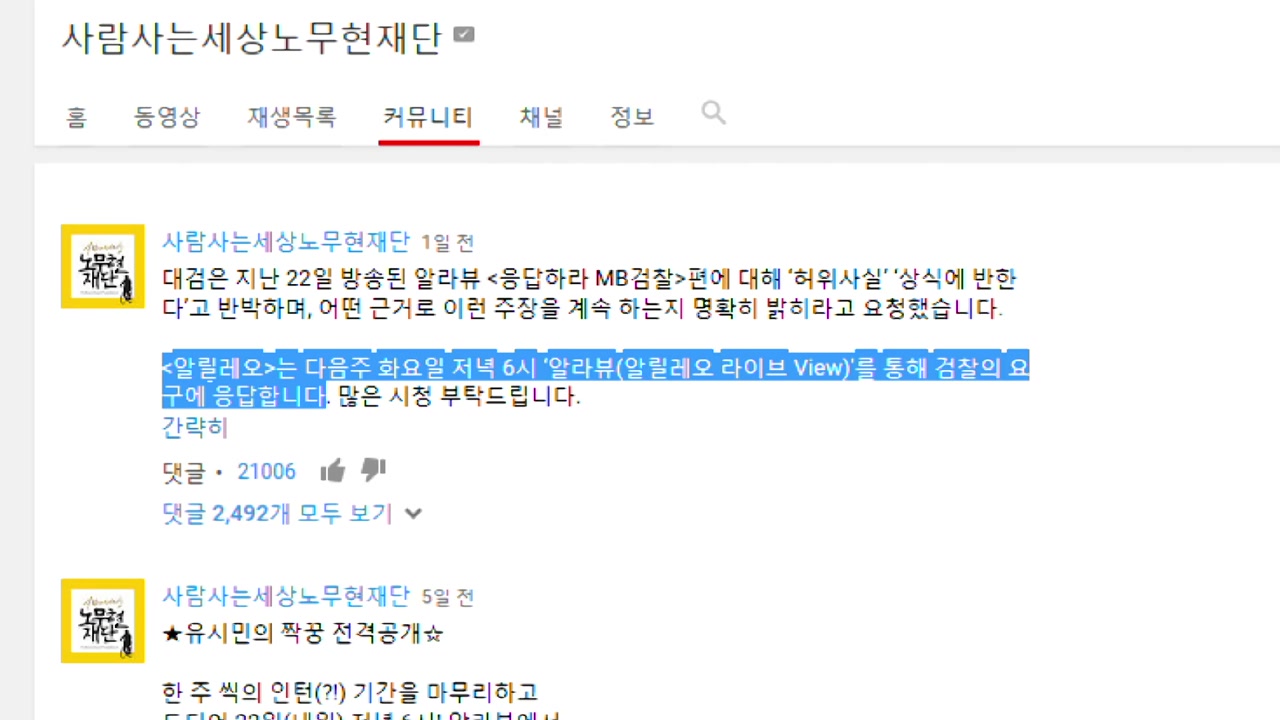Open second post's channel avatar
1280x720 pixels.
tap(103, 620)
